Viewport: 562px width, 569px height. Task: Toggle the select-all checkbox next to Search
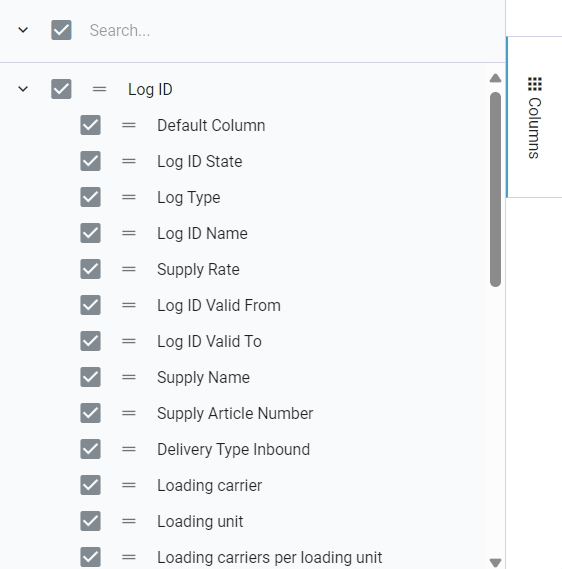61,30
